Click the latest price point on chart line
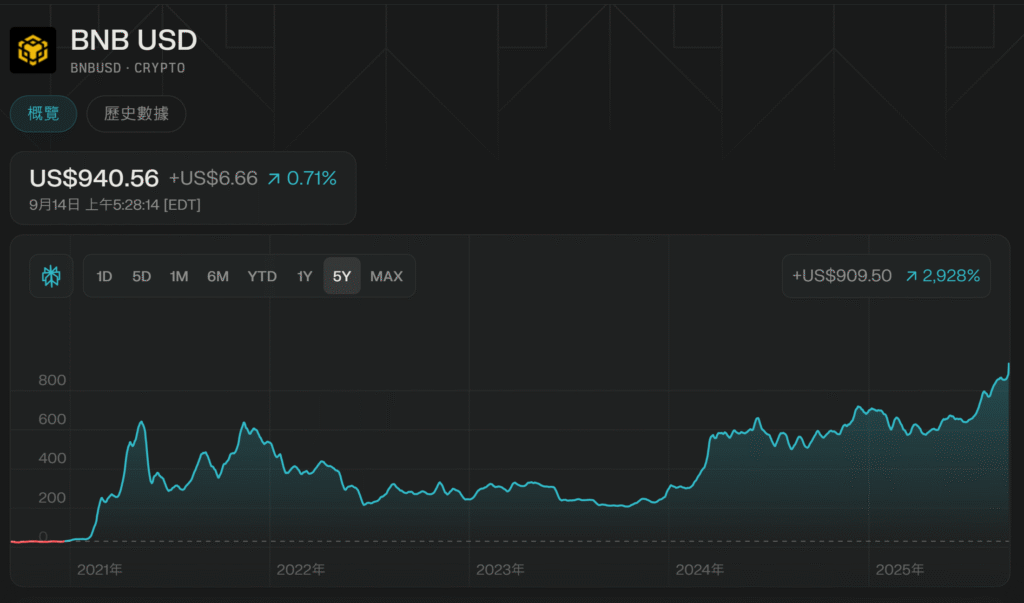The width and height of the screenshot is (1024, 603). [1009, 365]
